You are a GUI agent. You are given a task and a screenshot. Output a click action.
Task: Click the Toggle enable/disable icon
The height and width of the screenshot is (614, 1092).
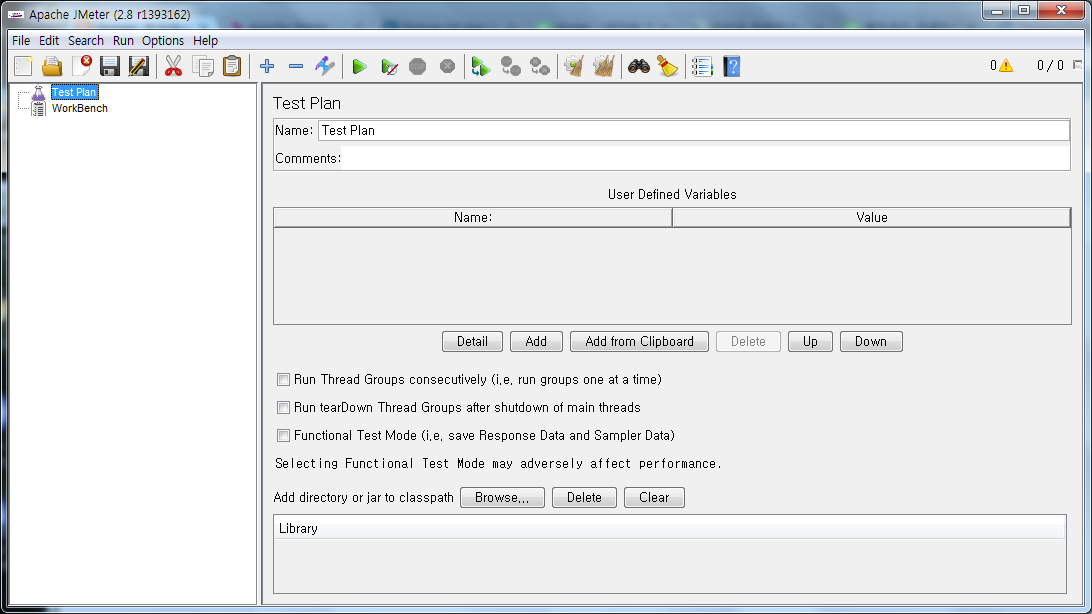[x=325, y=66]
